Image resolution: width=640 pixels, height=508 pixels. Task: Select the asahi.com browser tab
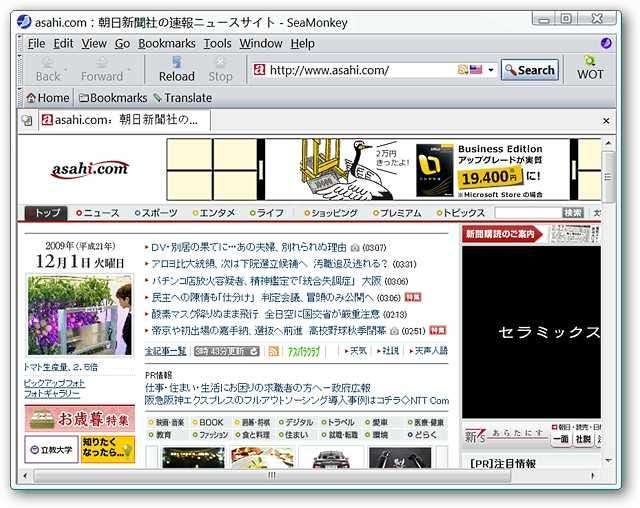point(120,120)
